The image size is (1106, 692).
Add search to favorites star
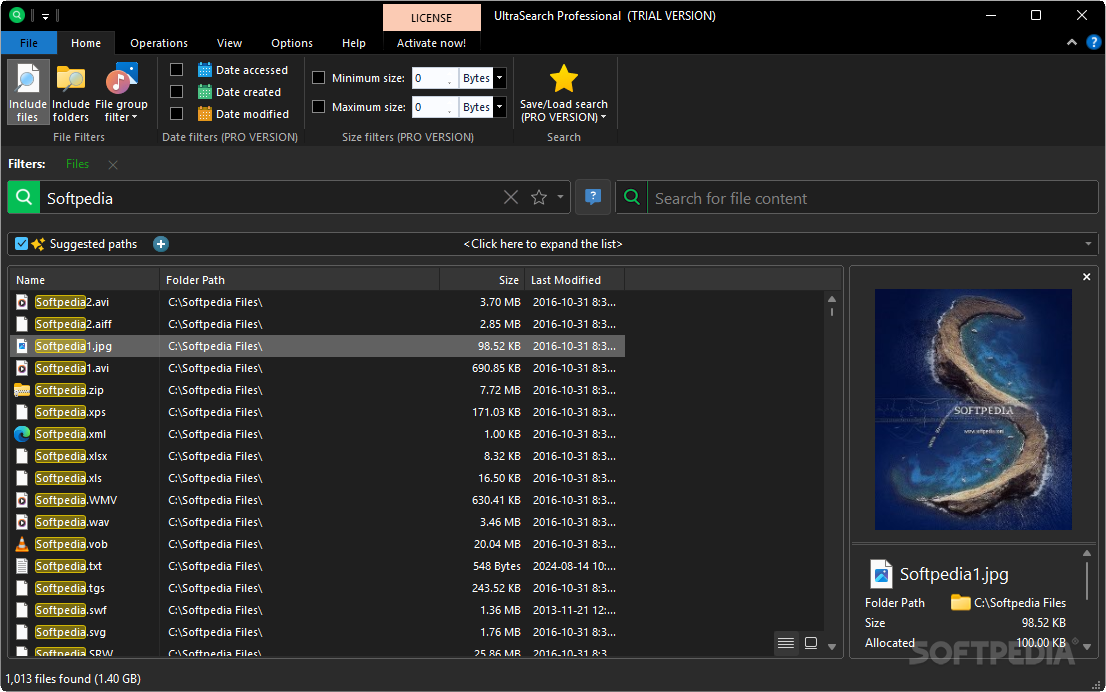pos(539,198)
